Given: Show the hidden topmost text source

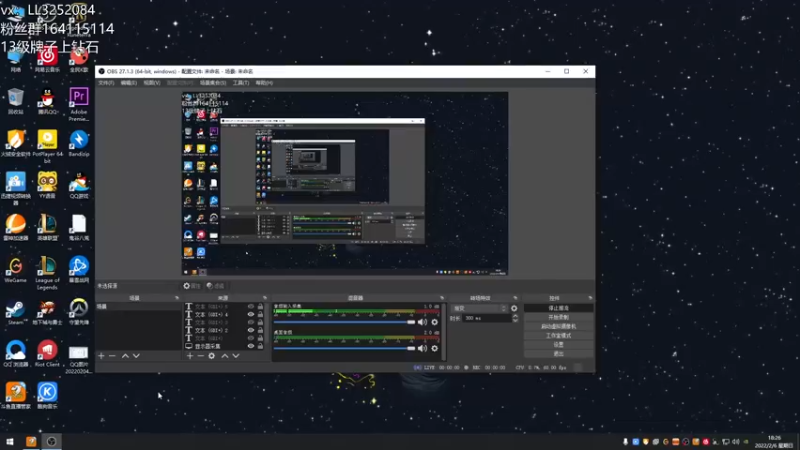Looking at the screenshot, I should point(251,307).
